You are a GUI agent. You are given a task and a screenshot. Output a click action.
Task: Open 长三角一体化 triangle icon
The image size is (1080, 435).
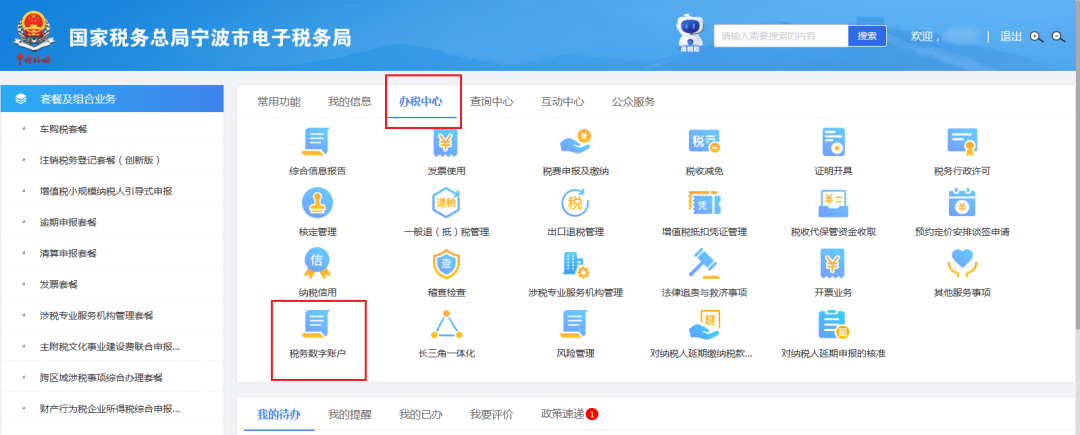(x=446, y=325)
